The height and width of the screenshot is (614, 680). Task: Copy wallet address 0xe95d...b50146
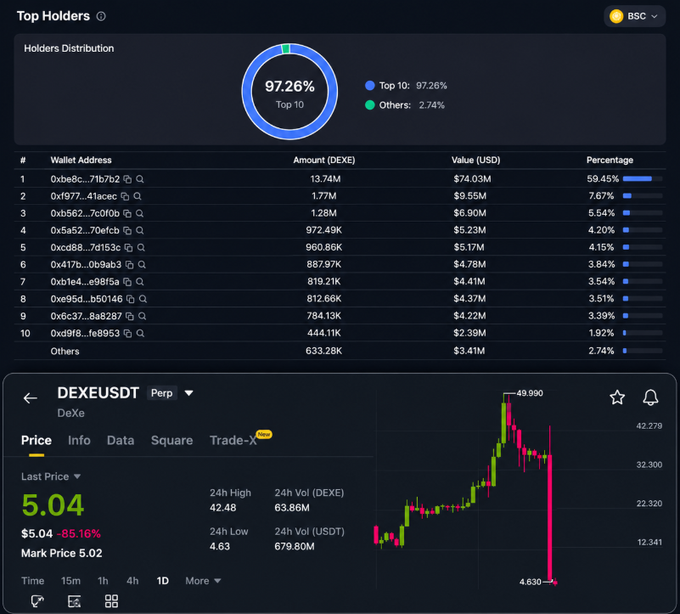pyautogui.click(x=130, y=299)
